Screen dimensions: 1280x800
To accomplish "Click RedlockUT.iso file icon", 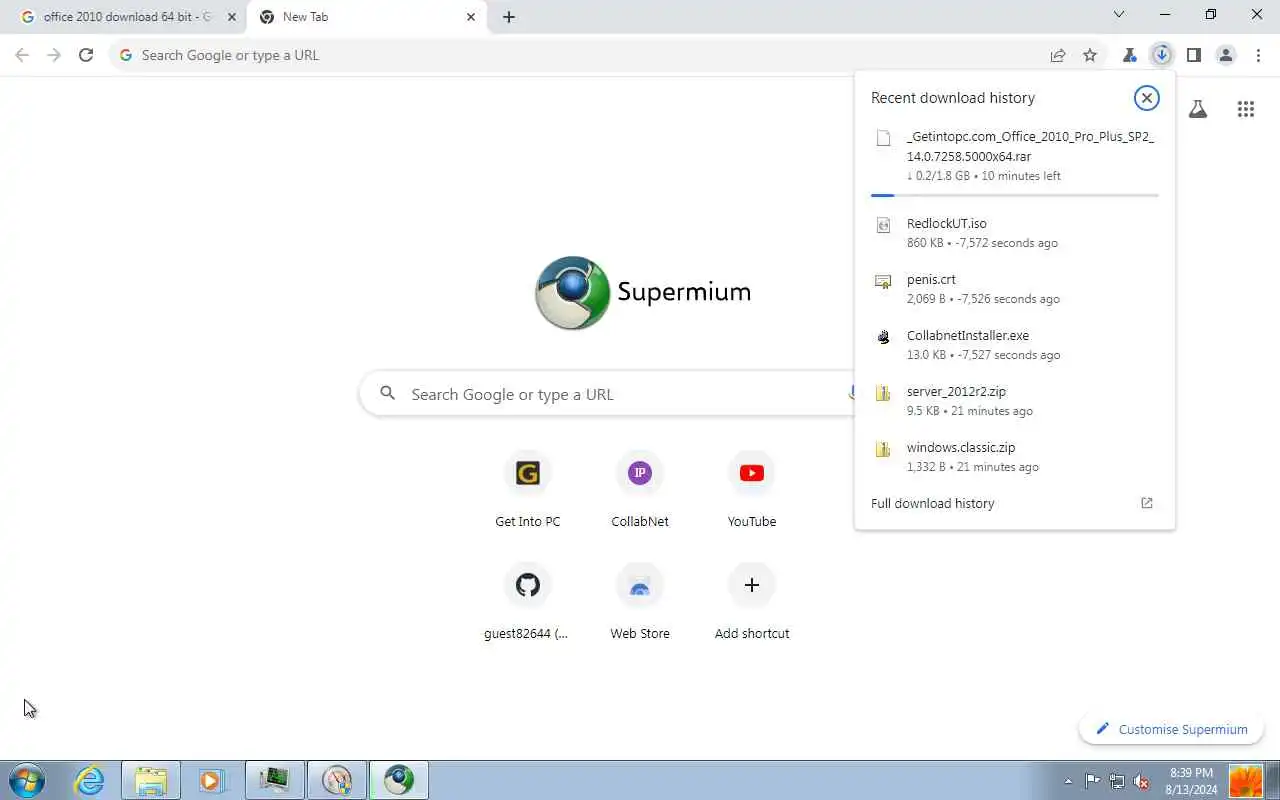I will point(883,225).
